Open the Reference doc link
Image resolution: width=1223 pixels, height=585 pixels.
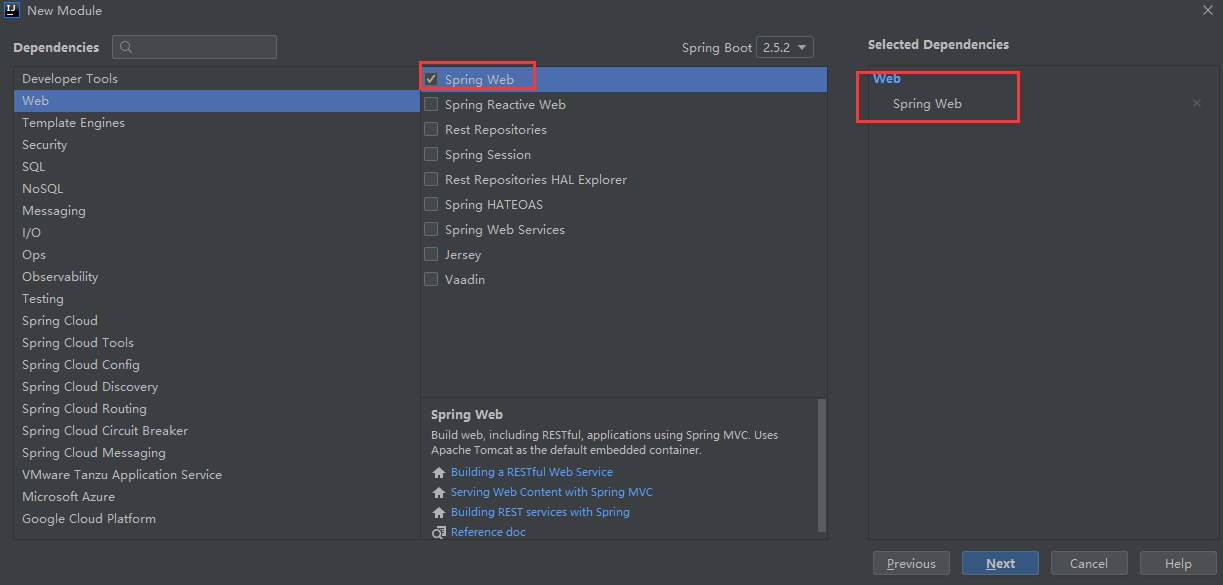488,532
